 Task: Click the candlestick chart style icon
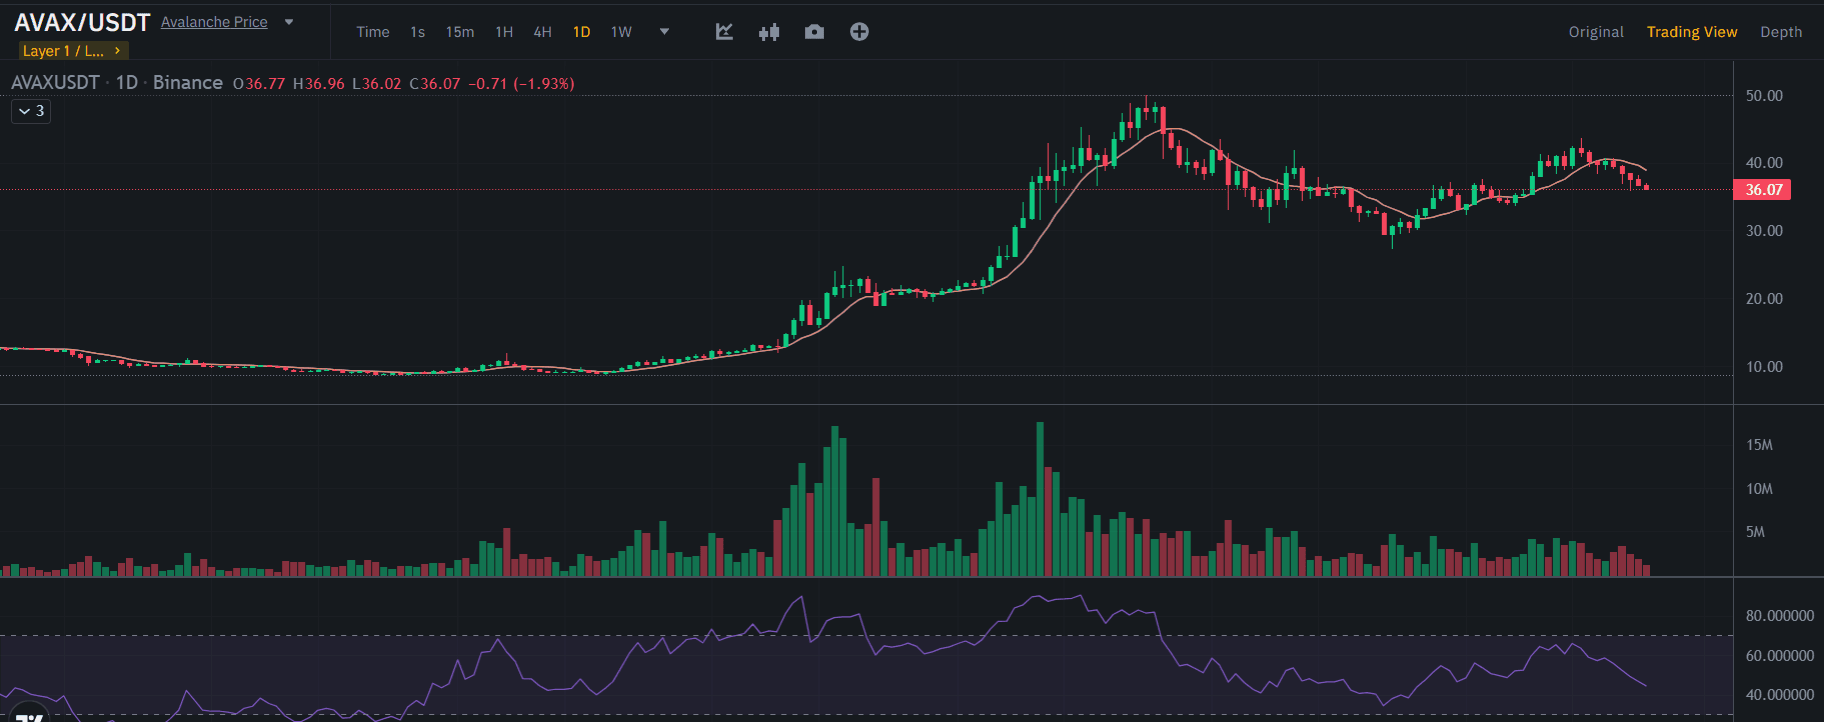(768, 32)
